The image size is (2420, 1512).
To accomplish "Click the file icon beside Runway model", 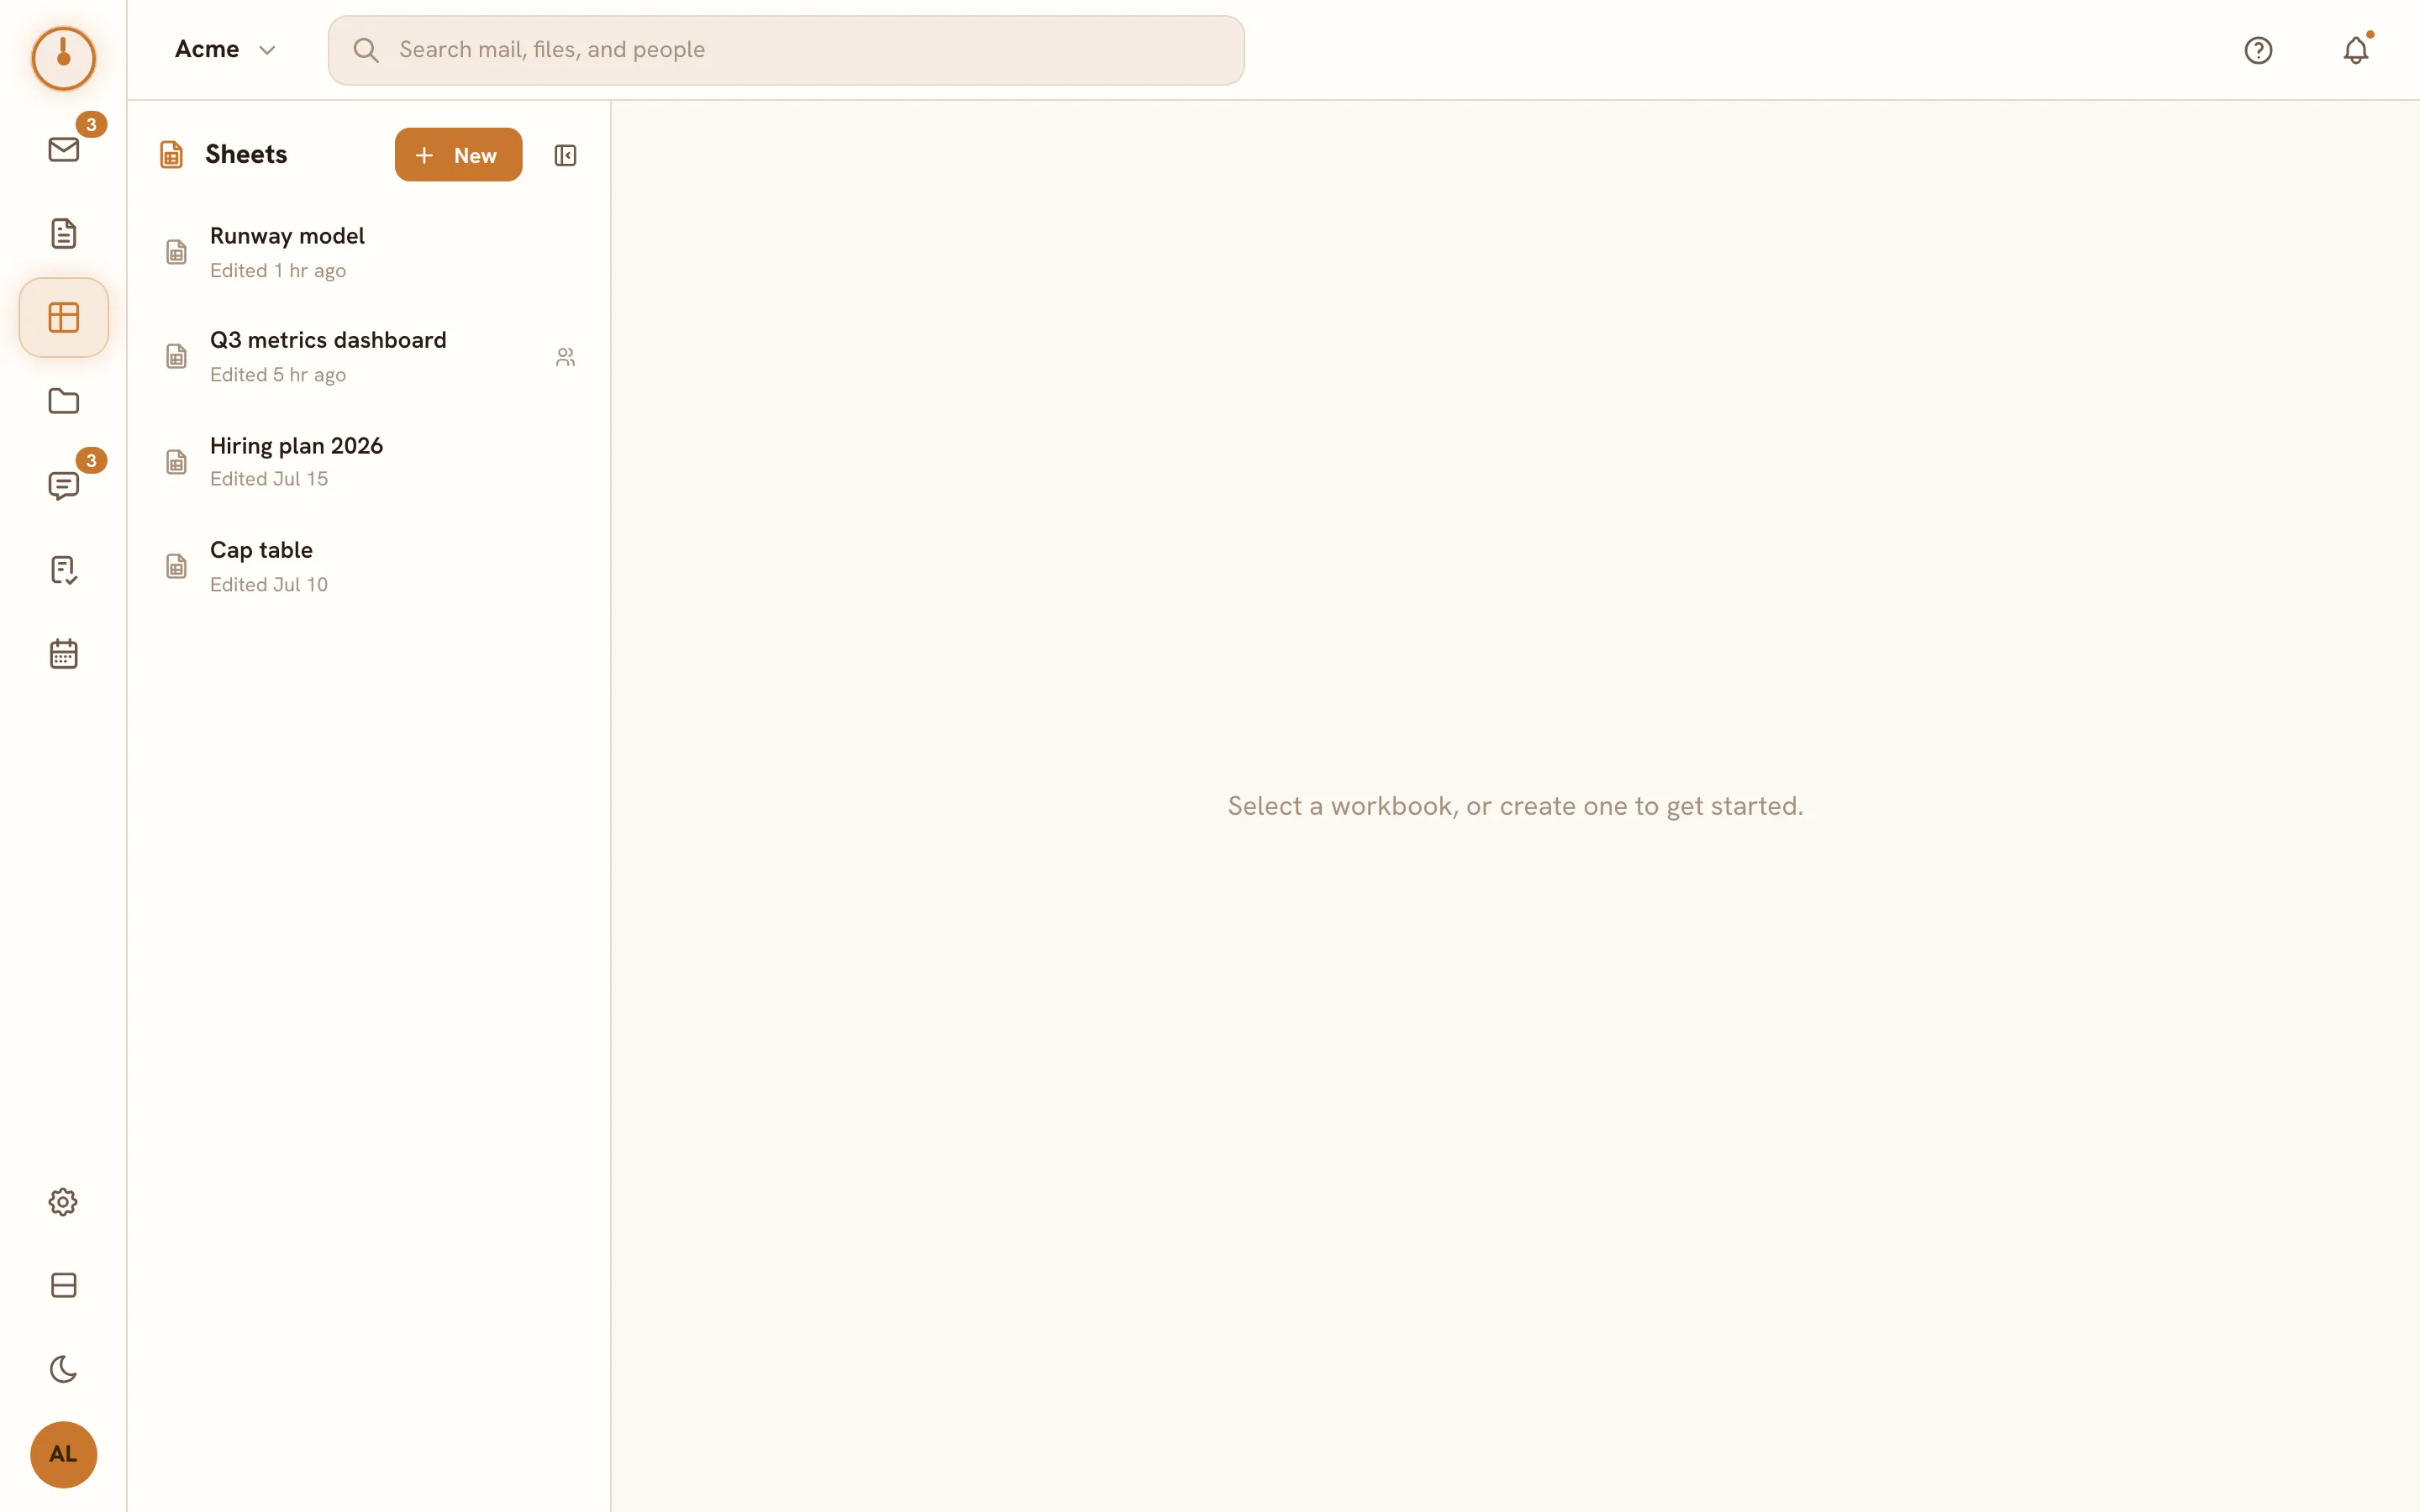I will pos(176,252).
